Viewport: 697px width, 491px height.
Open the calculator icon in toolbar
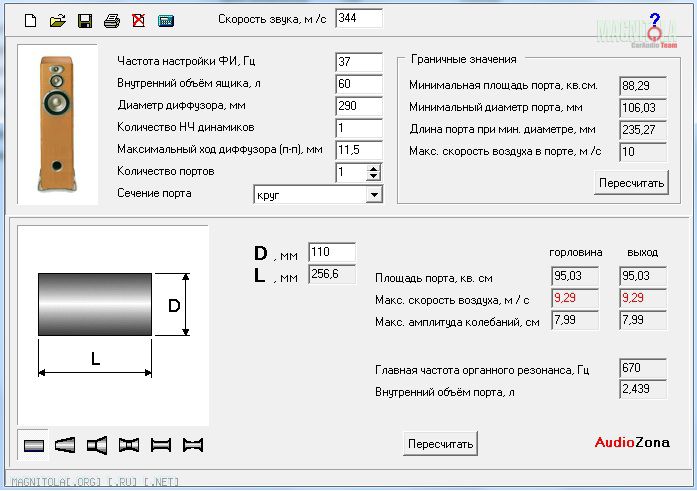click(x=166, y=20)
